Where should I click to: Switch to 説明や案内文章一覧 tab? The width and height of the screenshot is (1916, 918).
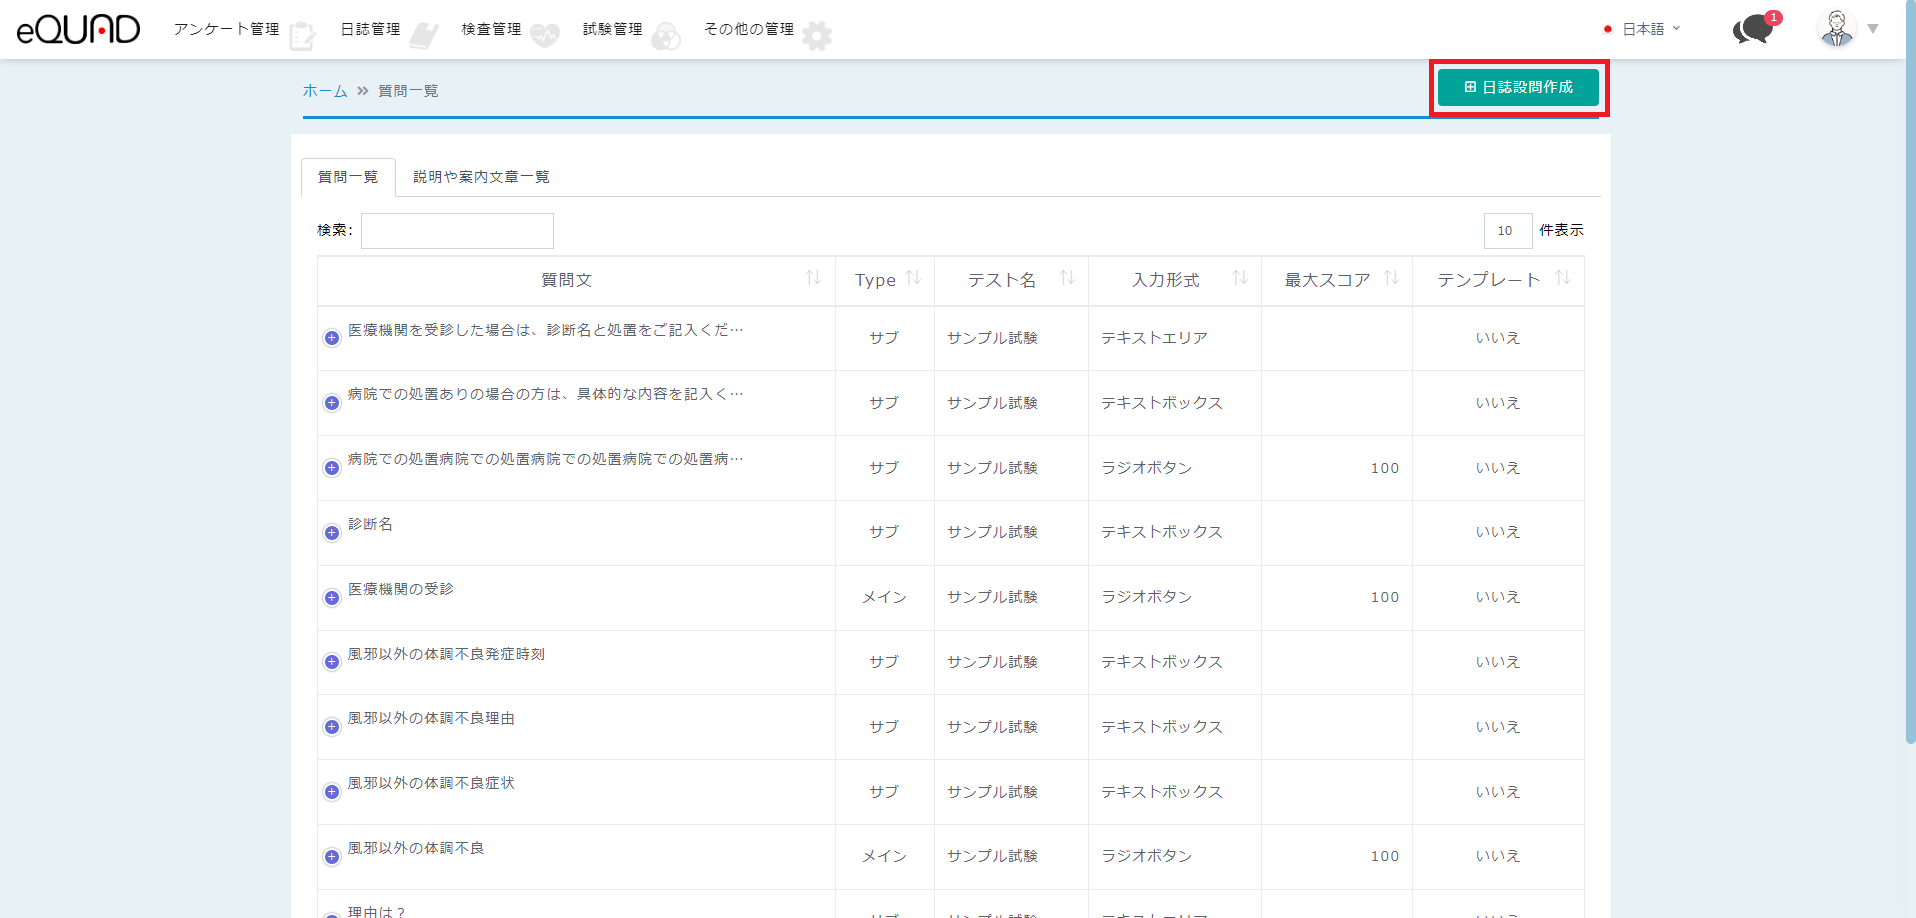[481, 177]
